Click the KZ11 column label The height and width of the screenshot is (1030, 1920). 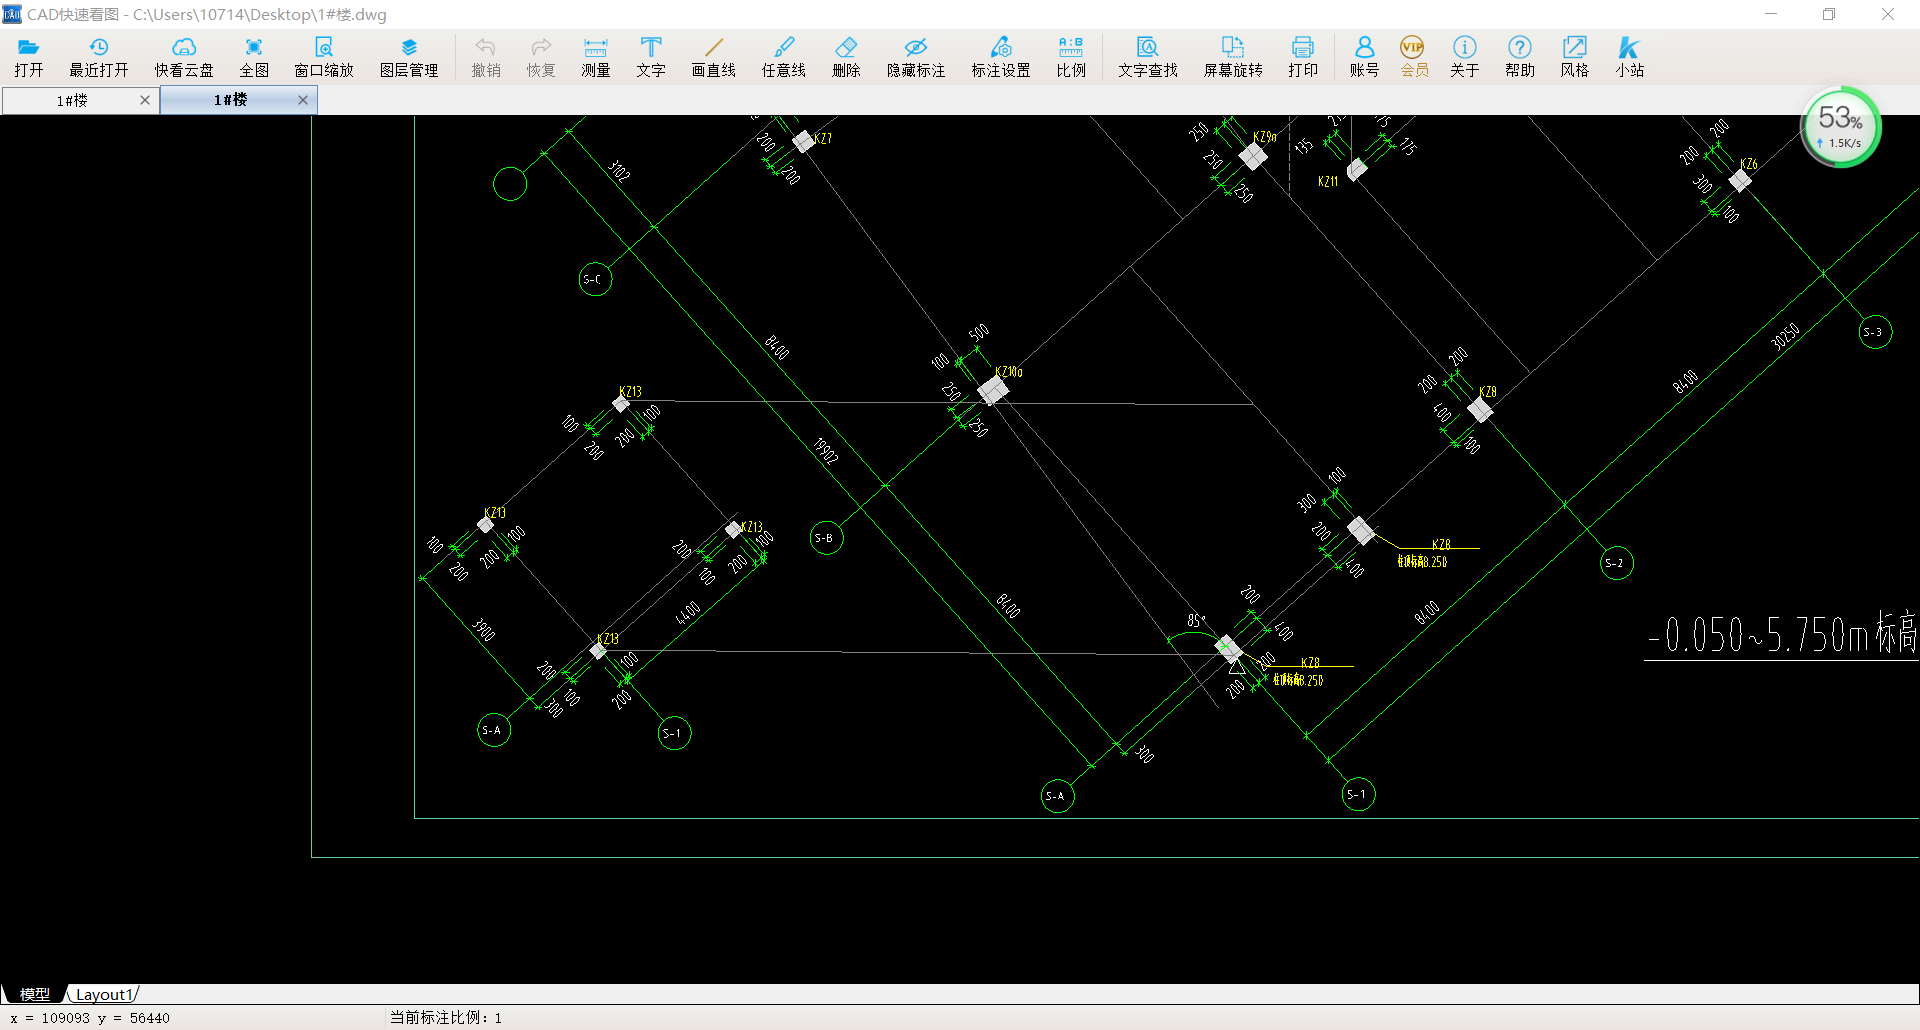[x=1328, y=181]
